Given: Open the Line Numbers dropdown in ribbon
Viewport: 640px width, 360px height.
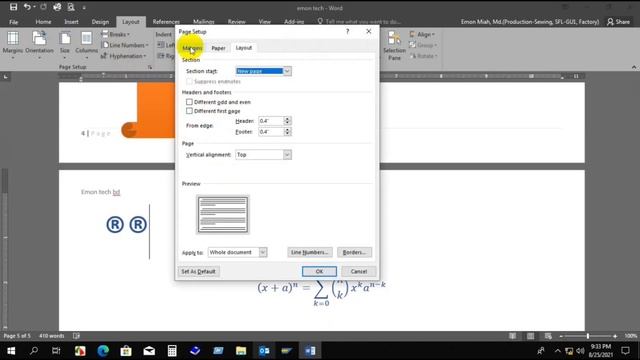Looking at the screenshot, I should 124,45.
